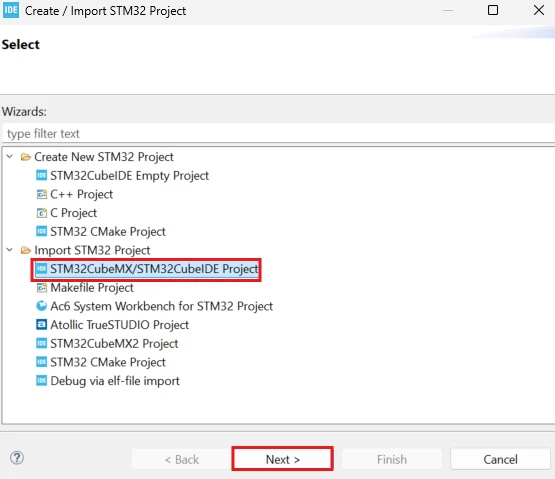This screenshot has height=479, width=555.
Task: Select Create New STM32 Project label
Action: coord(104,157)
